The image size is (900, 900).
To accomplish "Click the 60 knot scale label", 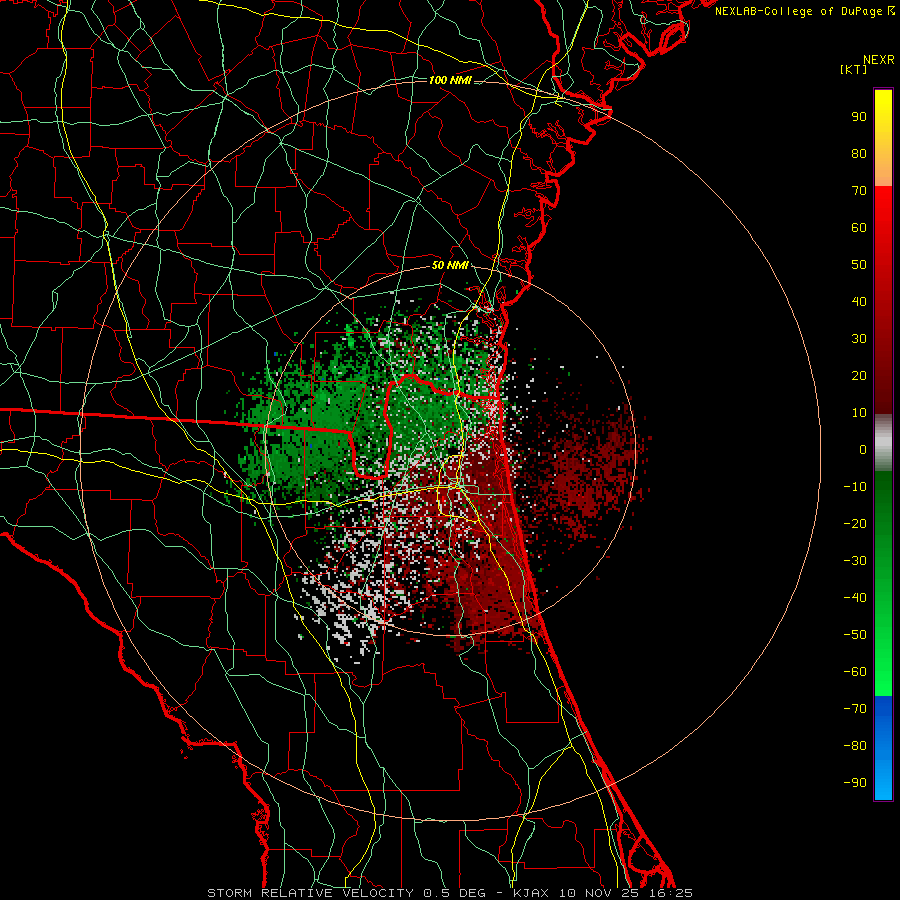I will [x=859, y=227].
